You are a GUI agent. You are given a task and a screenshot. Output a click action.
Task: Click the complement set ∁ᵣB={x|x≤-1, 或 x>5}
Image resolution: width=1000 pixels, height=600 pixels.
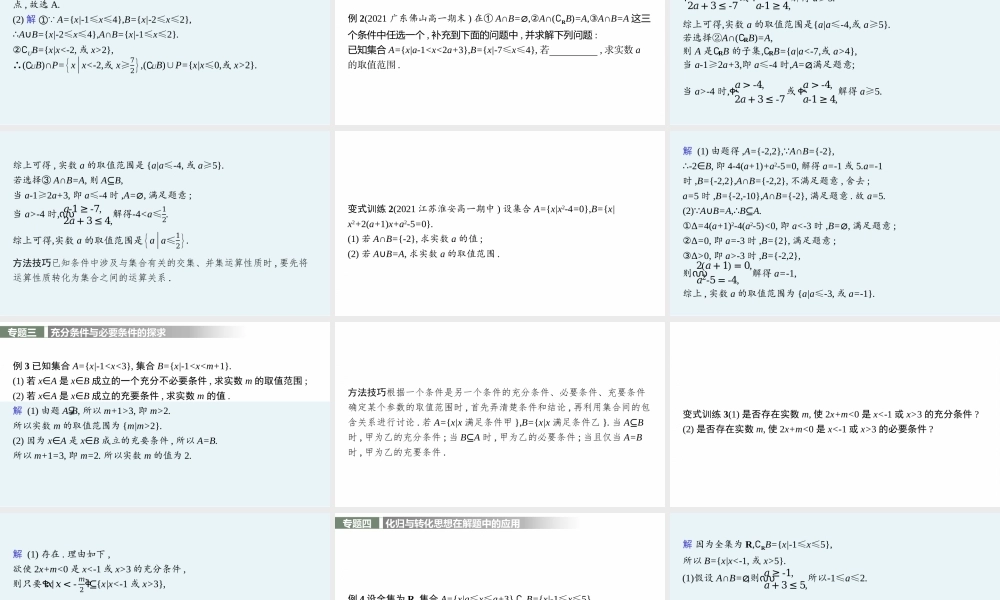[790, 543]
